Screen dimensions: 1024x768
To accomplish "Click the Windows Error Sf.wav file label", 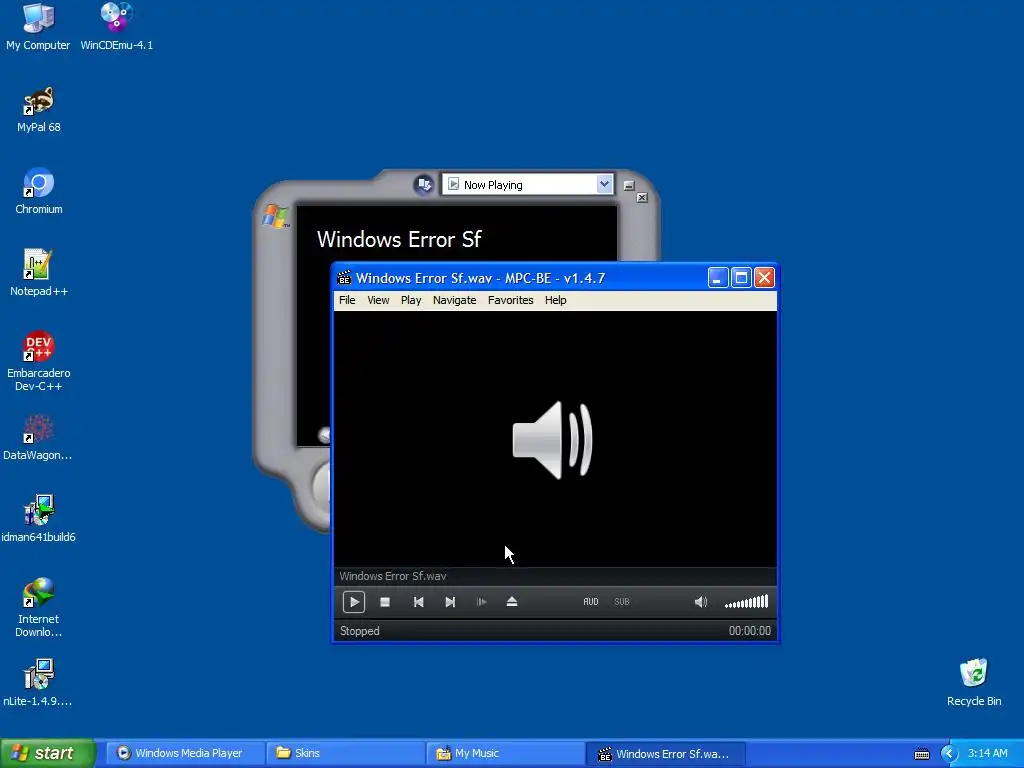I will (392, 576).
